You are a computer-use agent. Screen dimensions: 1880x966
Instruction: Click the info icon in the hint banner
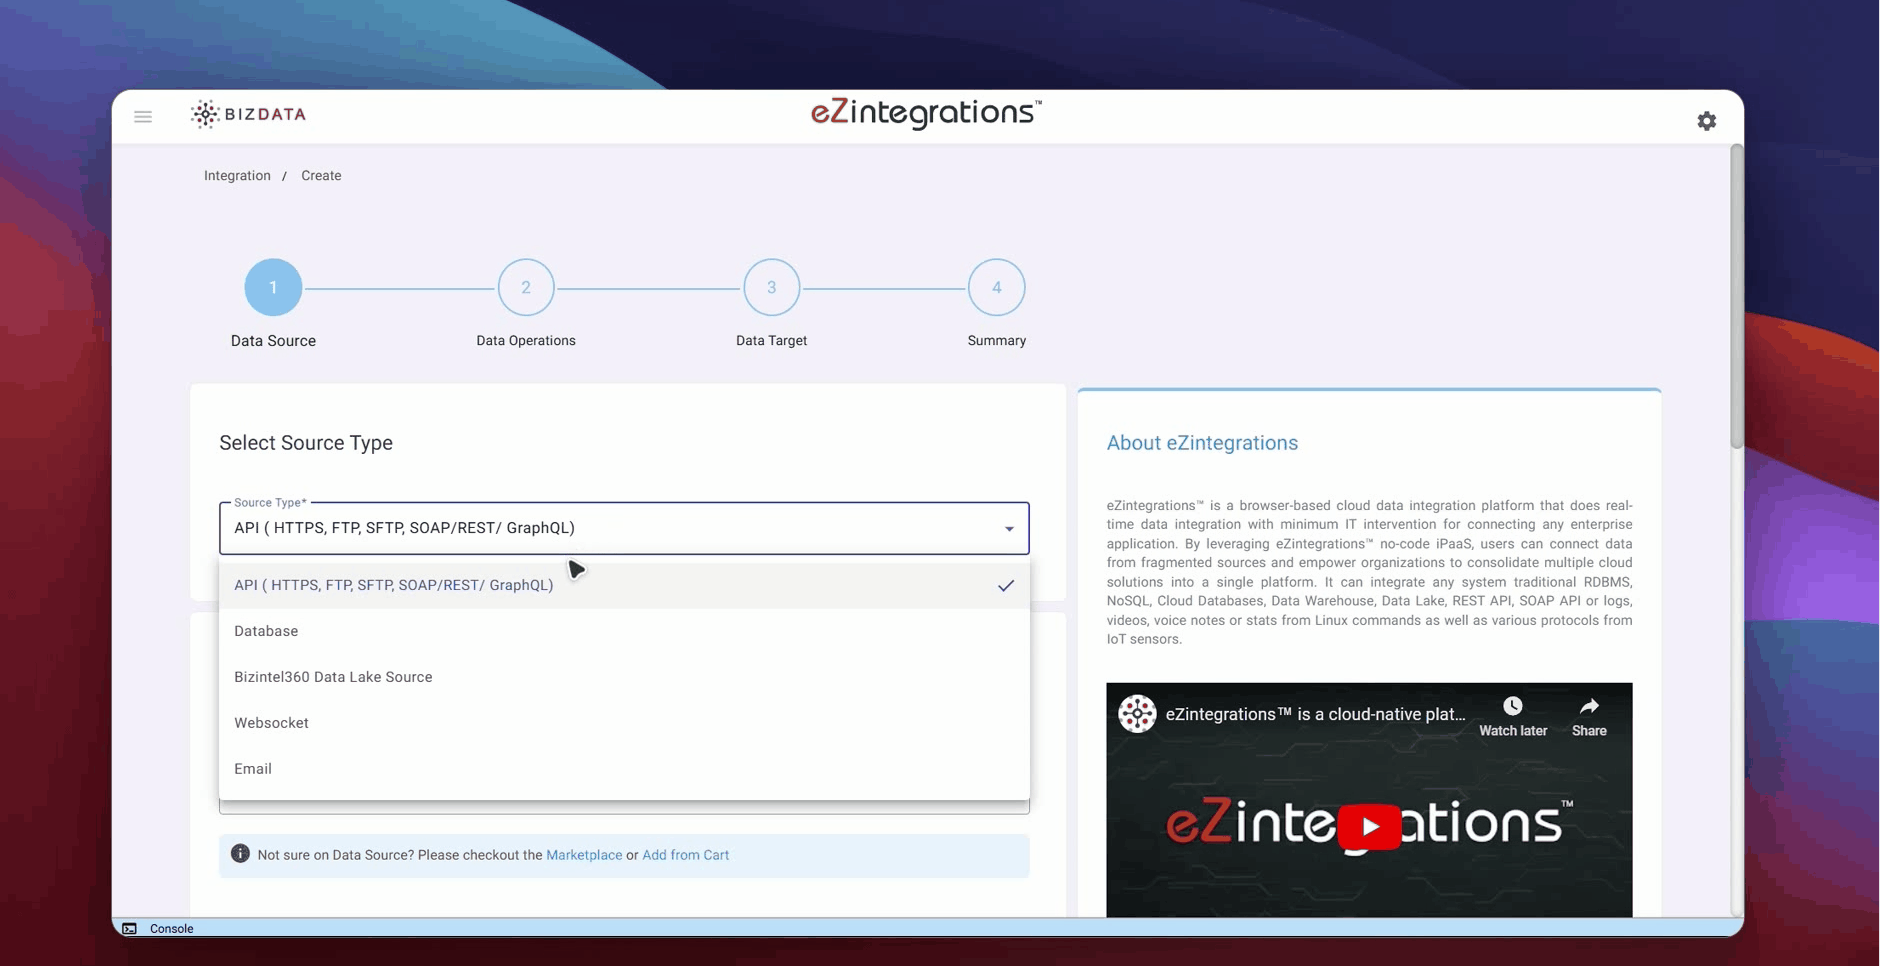[x=240, y=854]
